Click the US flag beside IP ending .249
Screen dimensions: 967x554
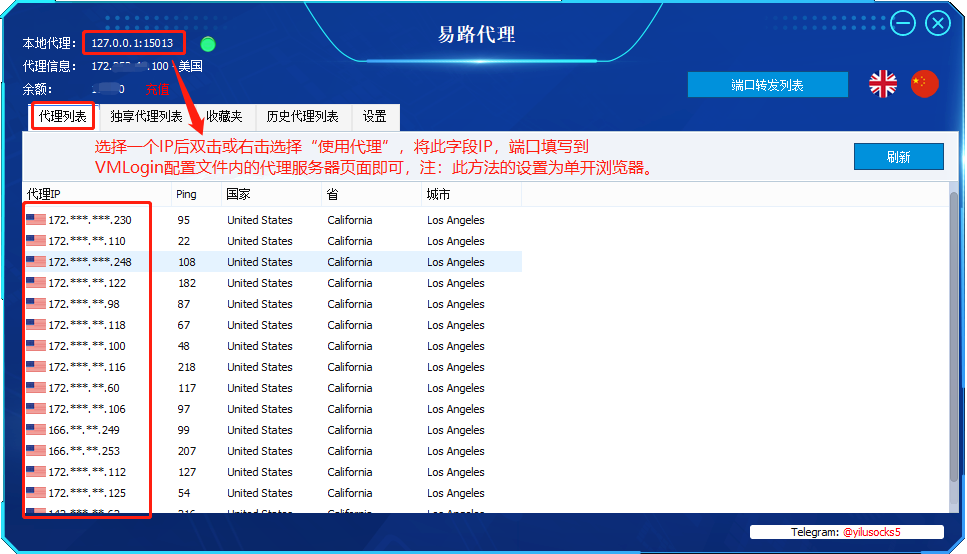(x=37, y=430)
